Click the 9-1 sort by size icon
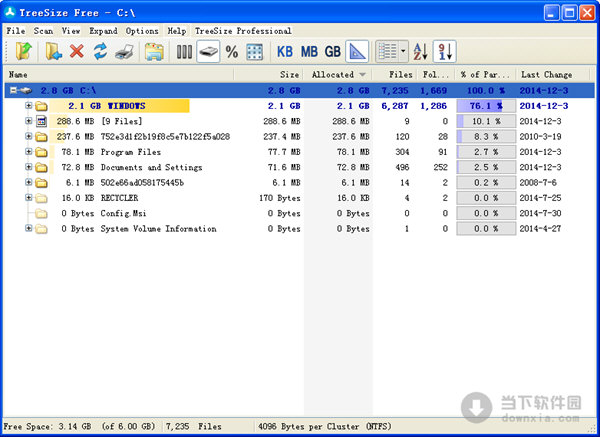600x437 pixels. pyautogui.click(x=445, y=51)
